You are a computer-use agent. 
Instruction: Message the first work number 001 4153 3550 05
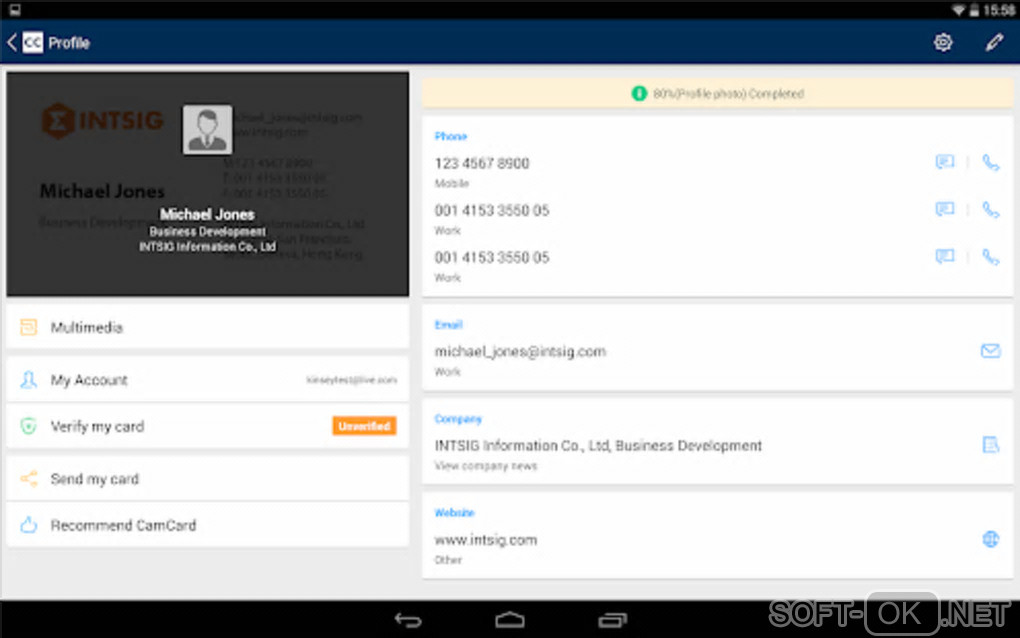click(945, 209)
